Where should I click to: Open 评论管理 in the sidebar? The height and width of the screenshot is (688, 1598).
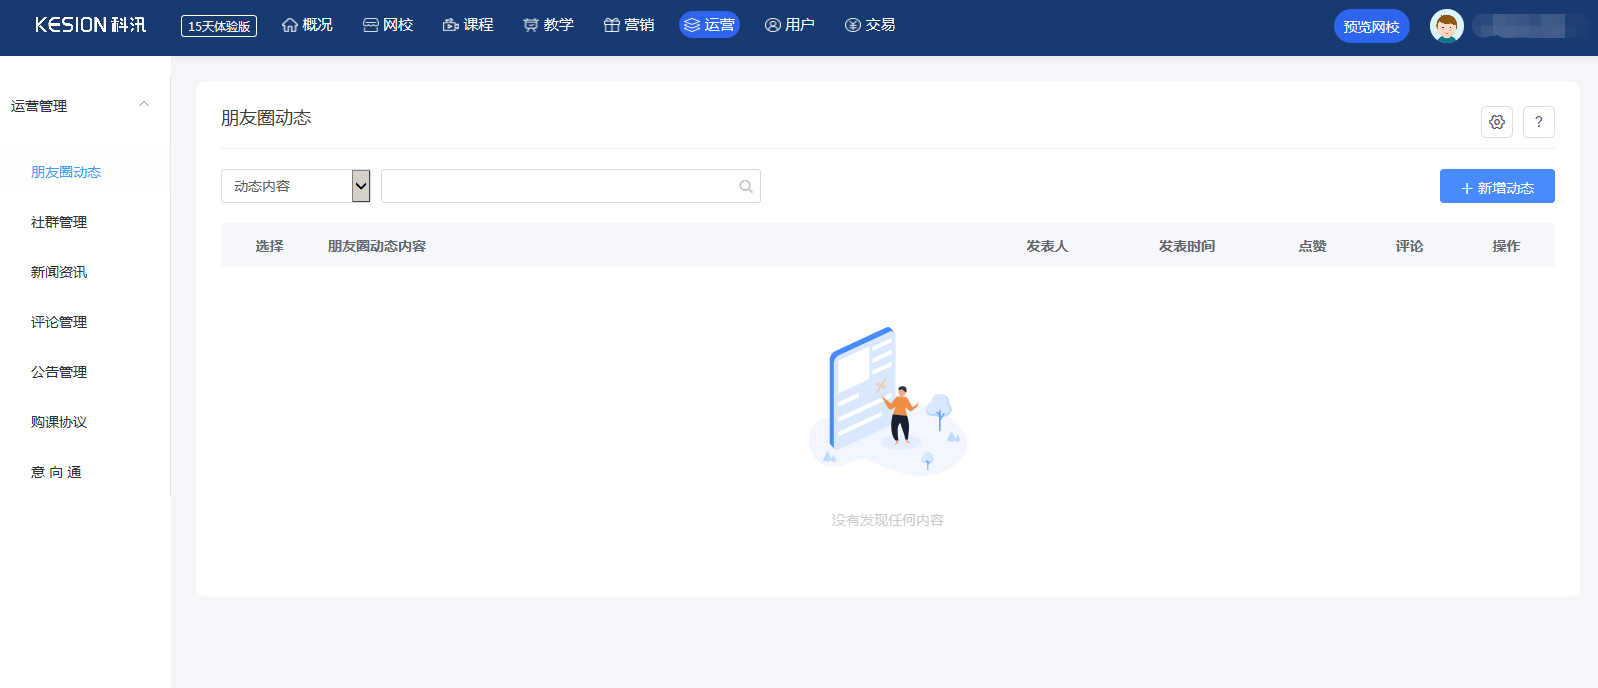click(x=59, y=322)
